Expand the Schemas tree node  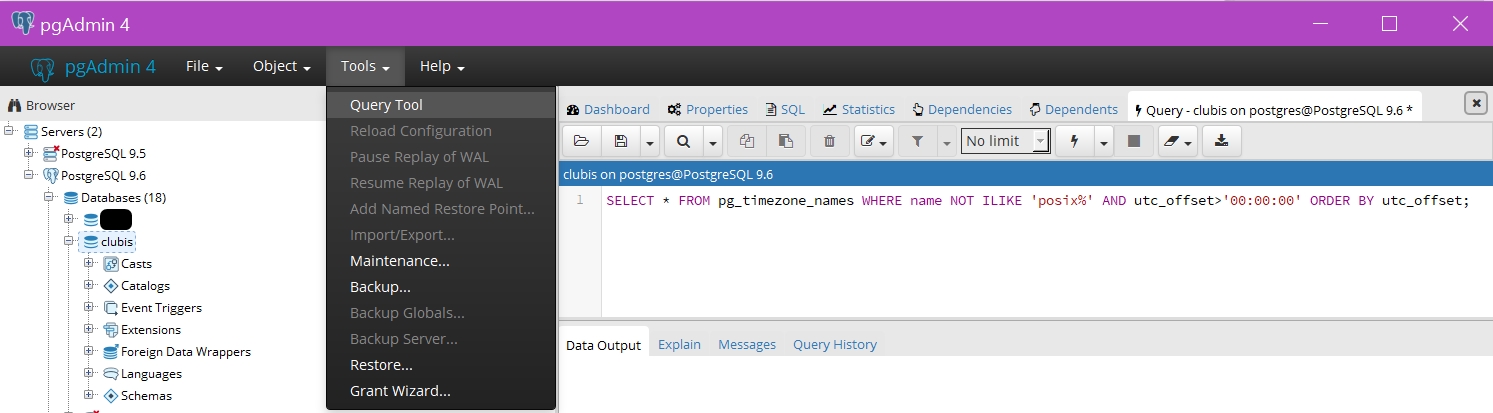click(x=89, y=395)
